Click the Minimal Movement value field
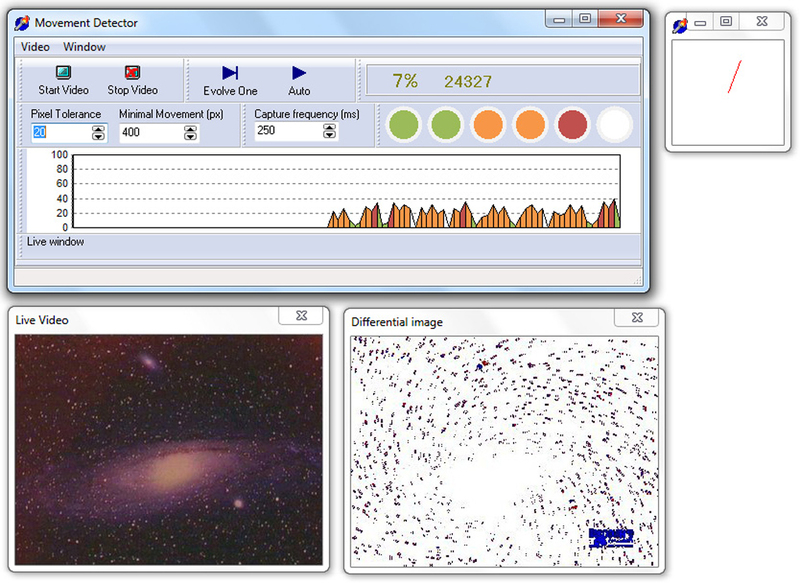Image resolution: width=800 pixels, height=583 pixels. click(x=152, y=133)
